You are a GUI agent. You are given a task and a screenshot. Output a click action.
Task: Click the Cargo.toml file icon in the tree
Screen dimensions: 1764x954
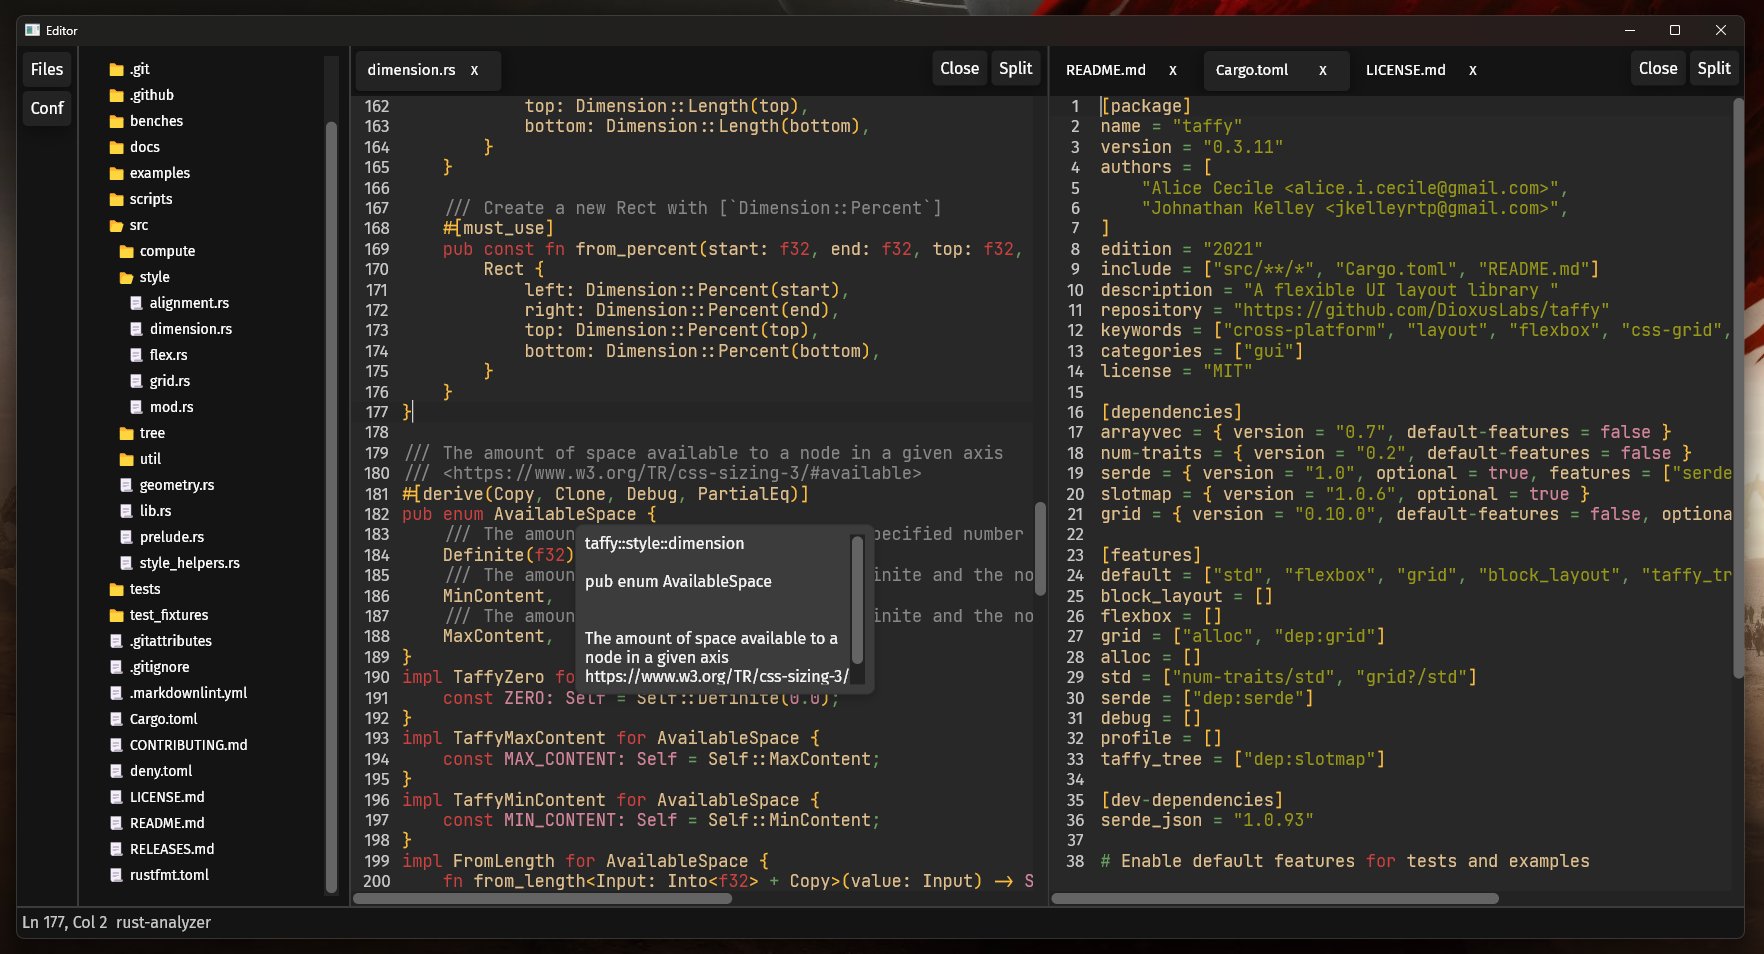(x=117, y=719)
